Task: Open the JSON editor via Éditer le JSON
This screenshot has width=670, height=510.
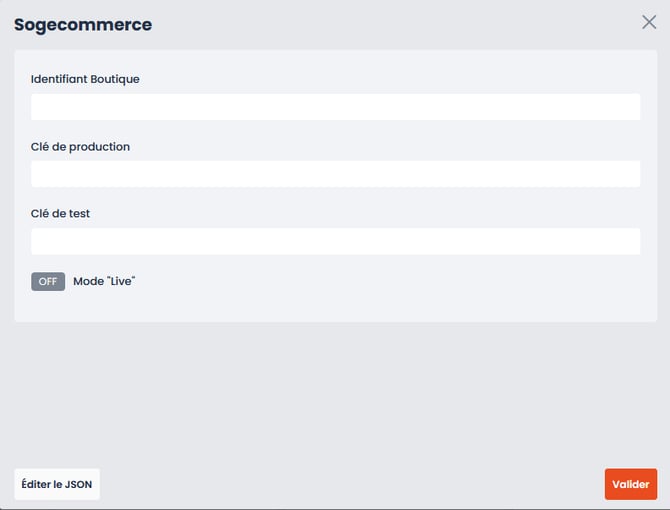Action: click(x=57, y=484)
